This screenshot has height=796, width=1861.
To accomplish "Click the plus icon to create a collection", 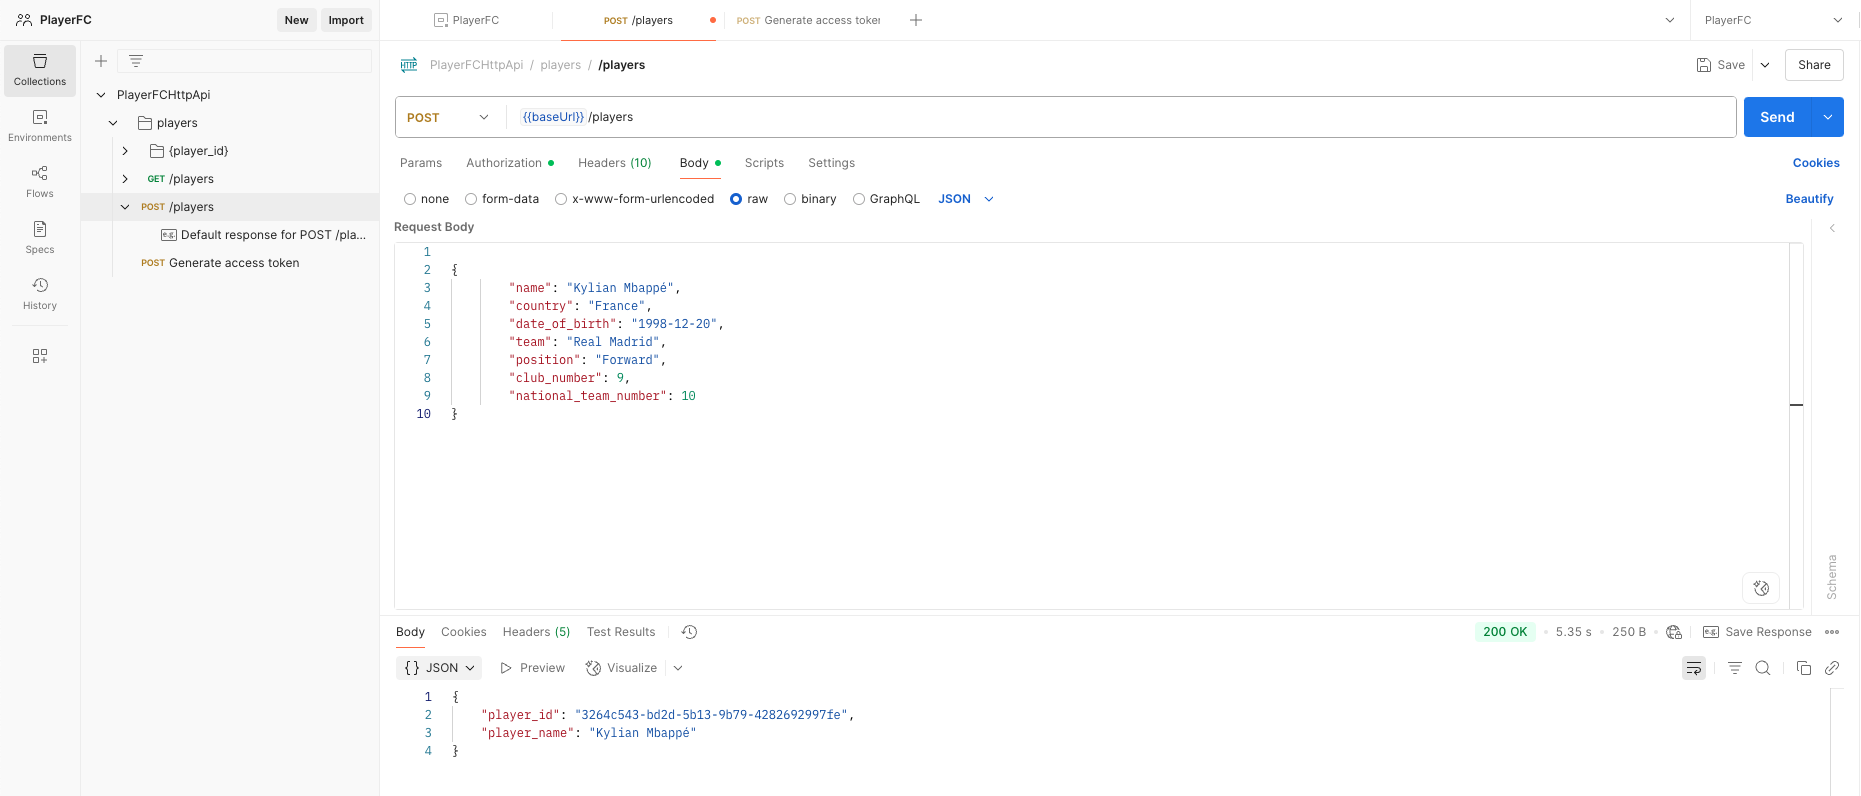I will 101,61.
